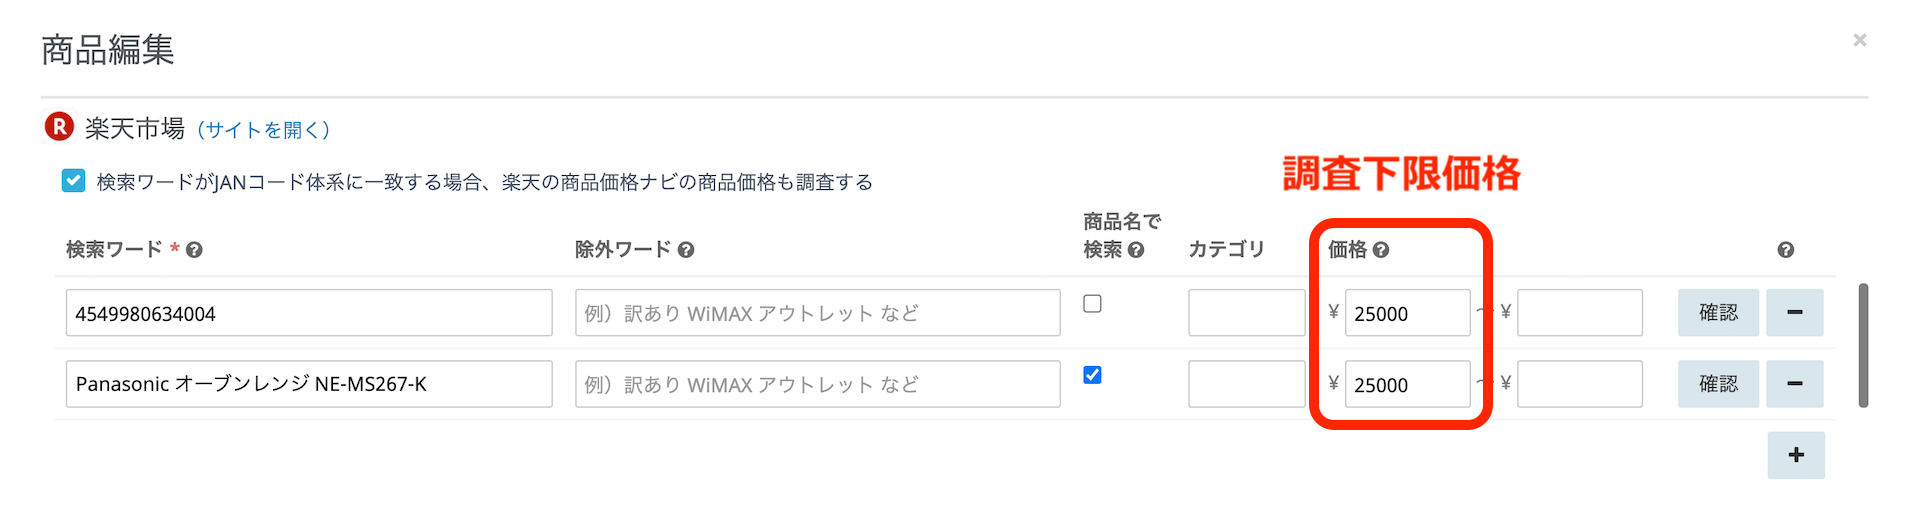The image size is (1907, 505).
Task: Open the サイトを開く link
Action: coord(264,130)
